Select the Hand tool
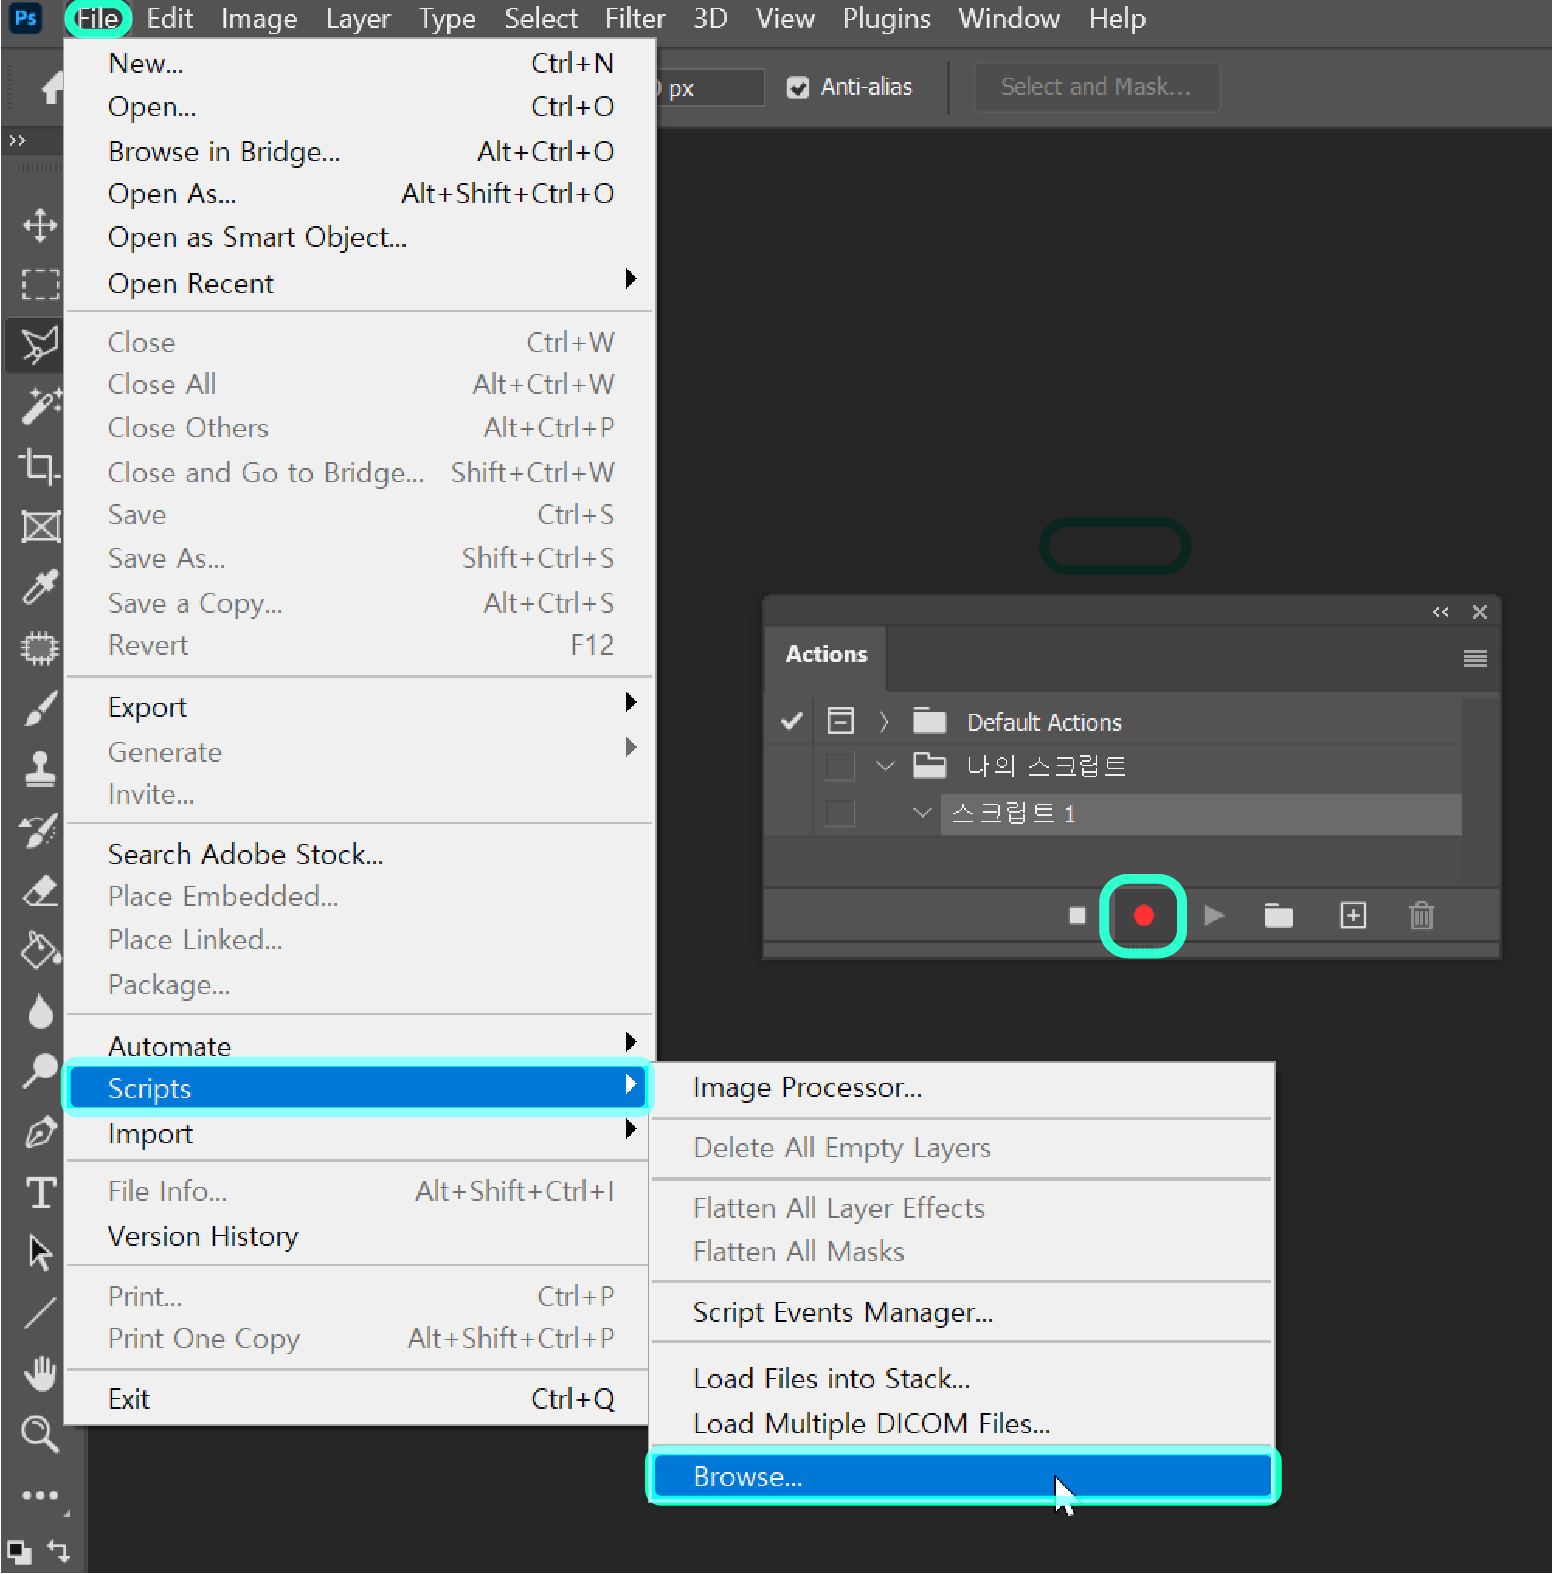The width and height of the screenshot is (1552, 1574). 40,1373
